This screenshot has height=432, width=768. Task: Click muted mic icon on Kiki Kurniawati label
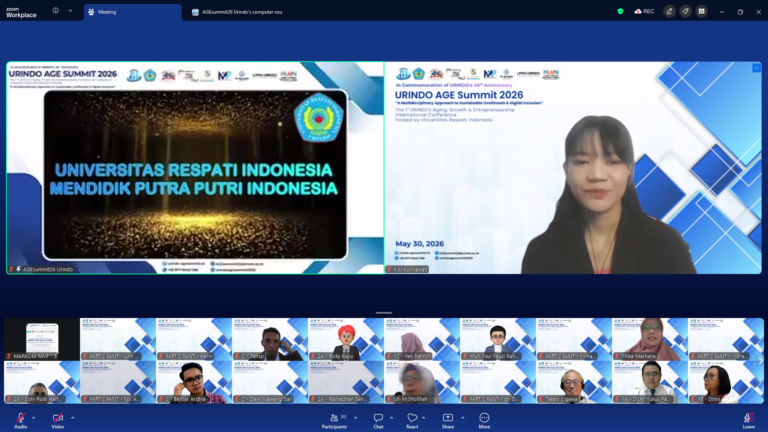[x=389, y=269]
